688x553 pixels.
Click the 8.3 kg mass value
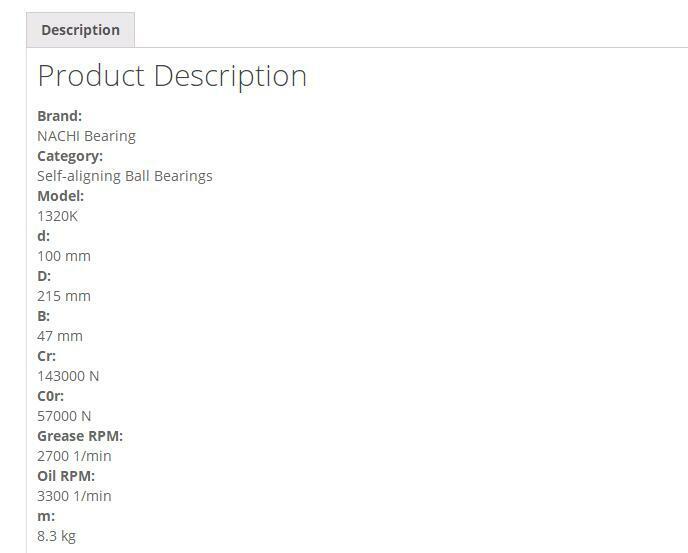[x=56, y=536]
